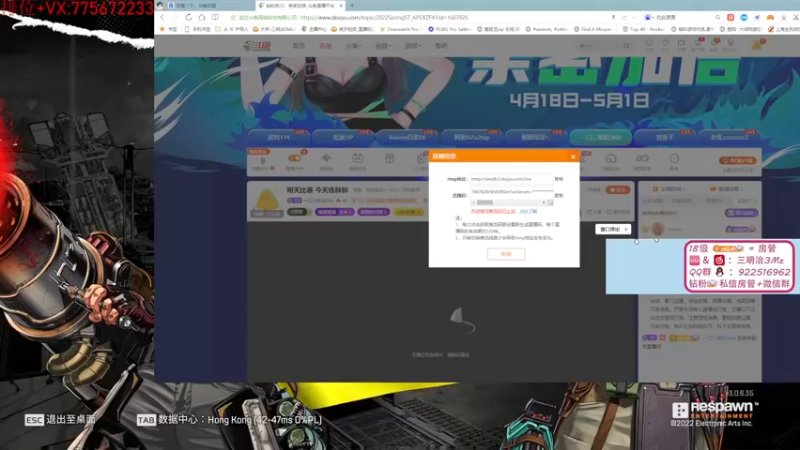Close the orange stream info dialog
800x450 pixels.
[573, 157]
